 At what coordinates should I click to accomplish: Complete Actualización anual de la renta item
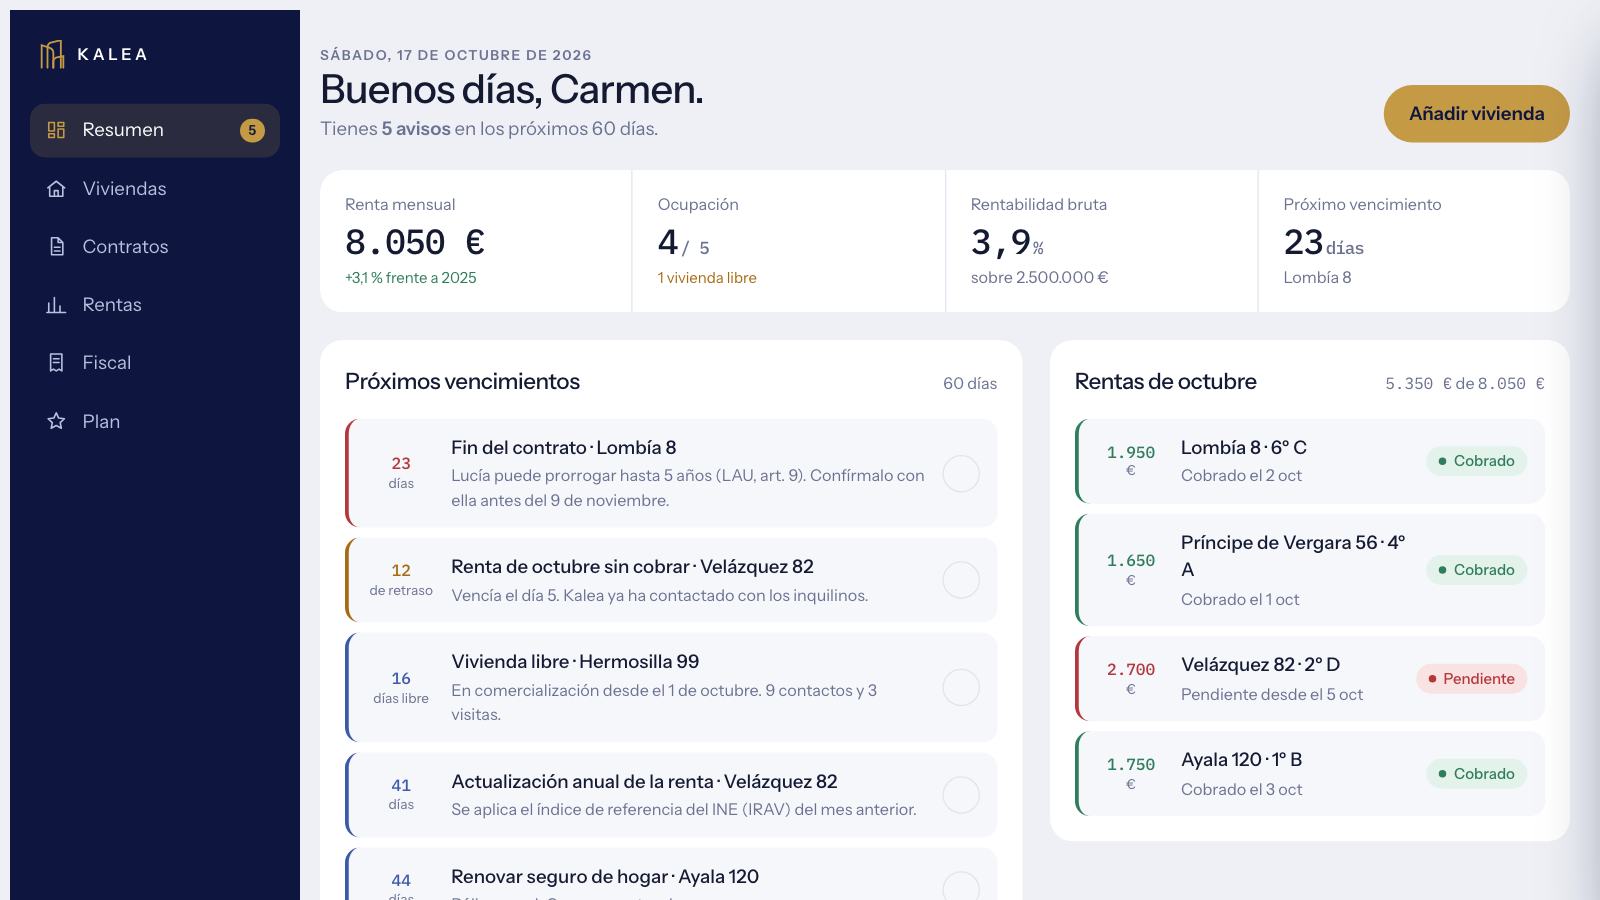click(x=961, y=795)
